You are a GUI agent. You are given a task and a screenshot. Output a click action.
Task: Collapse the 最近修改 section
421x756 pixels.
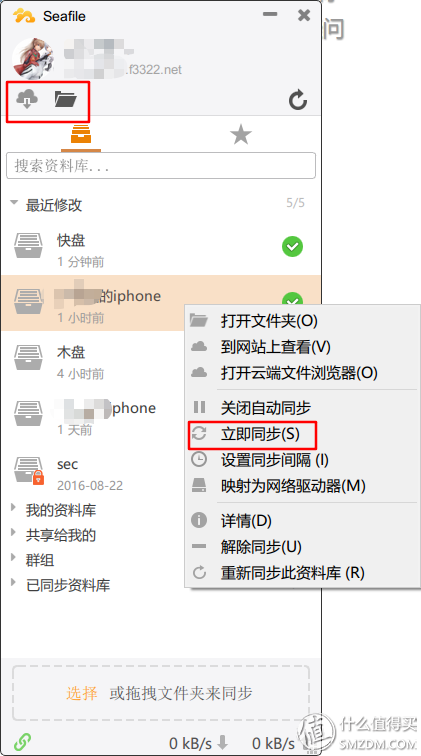(14, 203)
